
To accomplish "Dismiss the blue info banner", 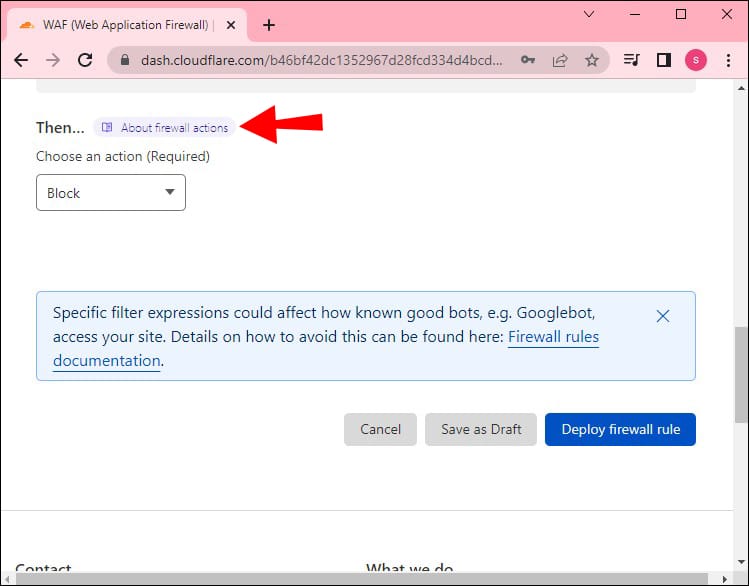I will [662, 316].
